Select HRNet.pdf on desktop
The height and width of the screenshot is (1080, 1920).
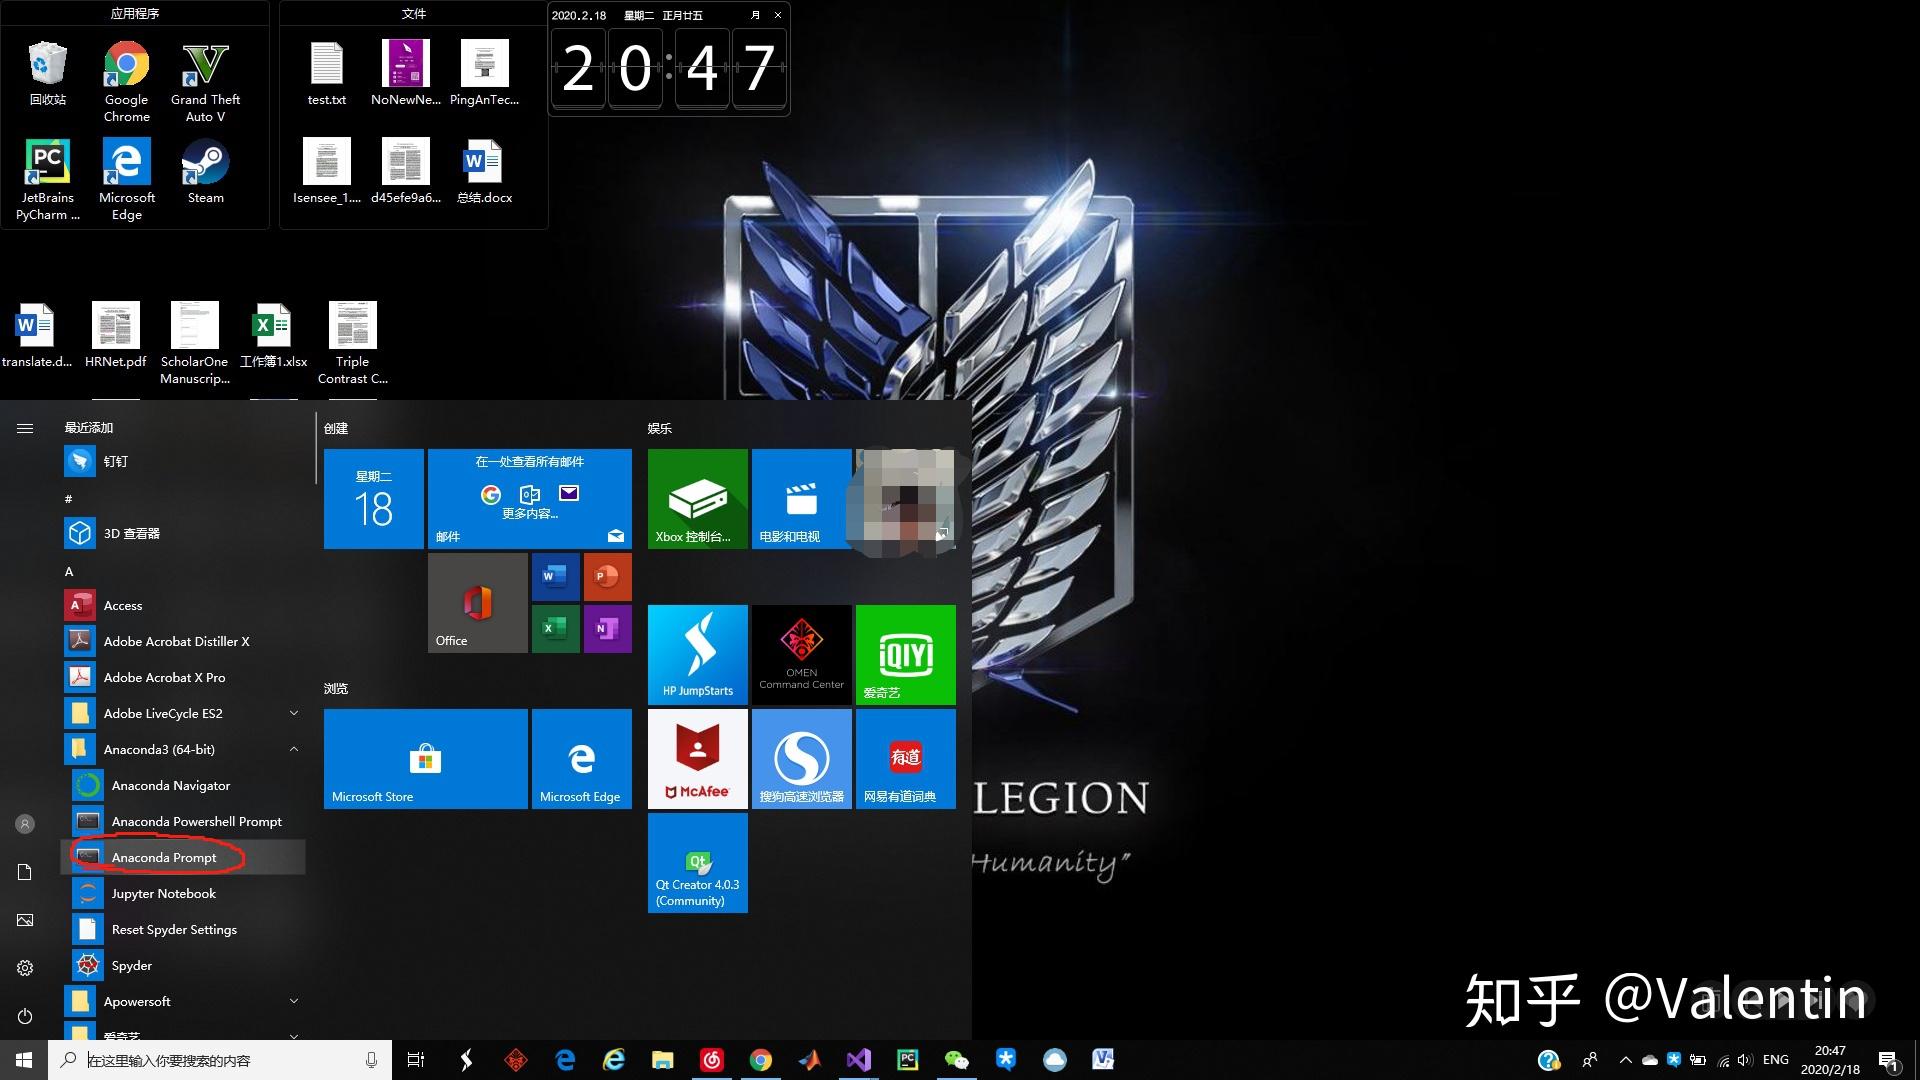[x=116, y=335]
